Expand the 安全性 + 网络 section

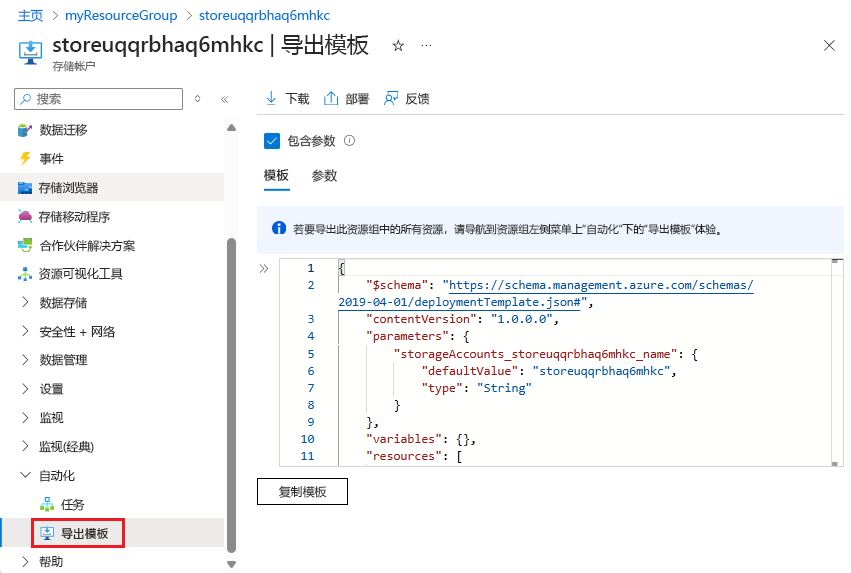25,331
